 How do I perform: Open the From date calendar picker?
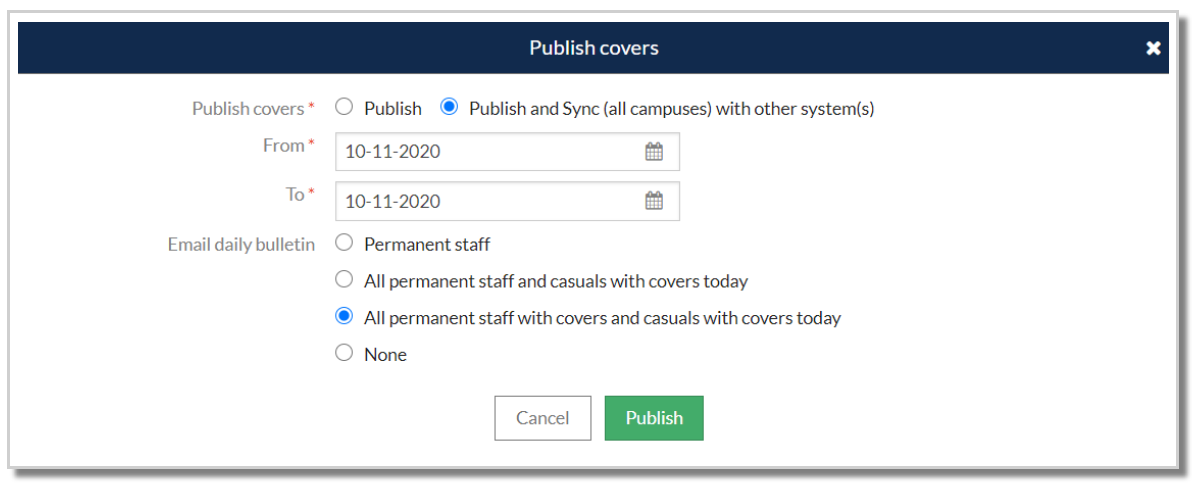coord(654,152)
